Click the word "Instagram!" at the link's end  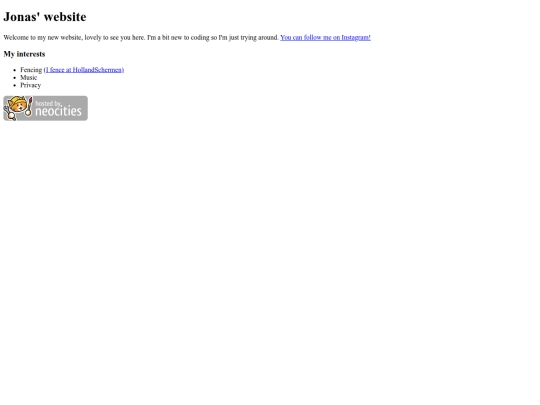[x=356, y=38]
